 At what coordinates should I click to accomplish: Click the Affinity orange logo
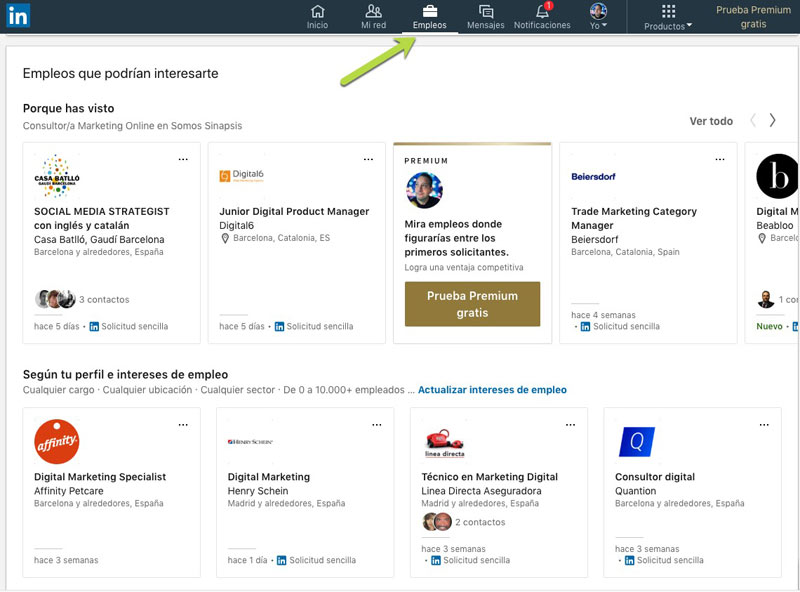[x=57, y=441]
